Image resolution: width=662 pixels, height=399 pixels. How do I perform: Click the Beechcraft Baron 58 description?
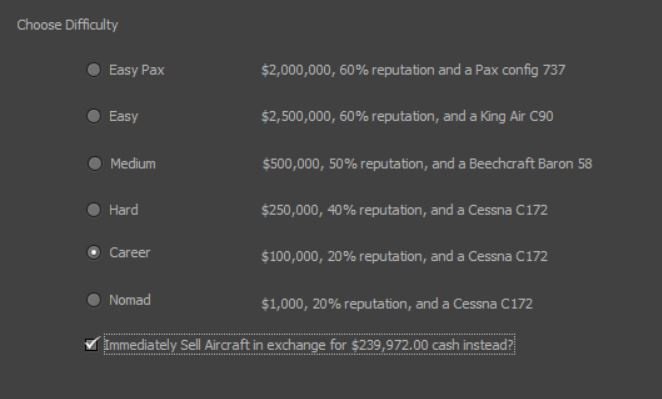click(427, 164)
